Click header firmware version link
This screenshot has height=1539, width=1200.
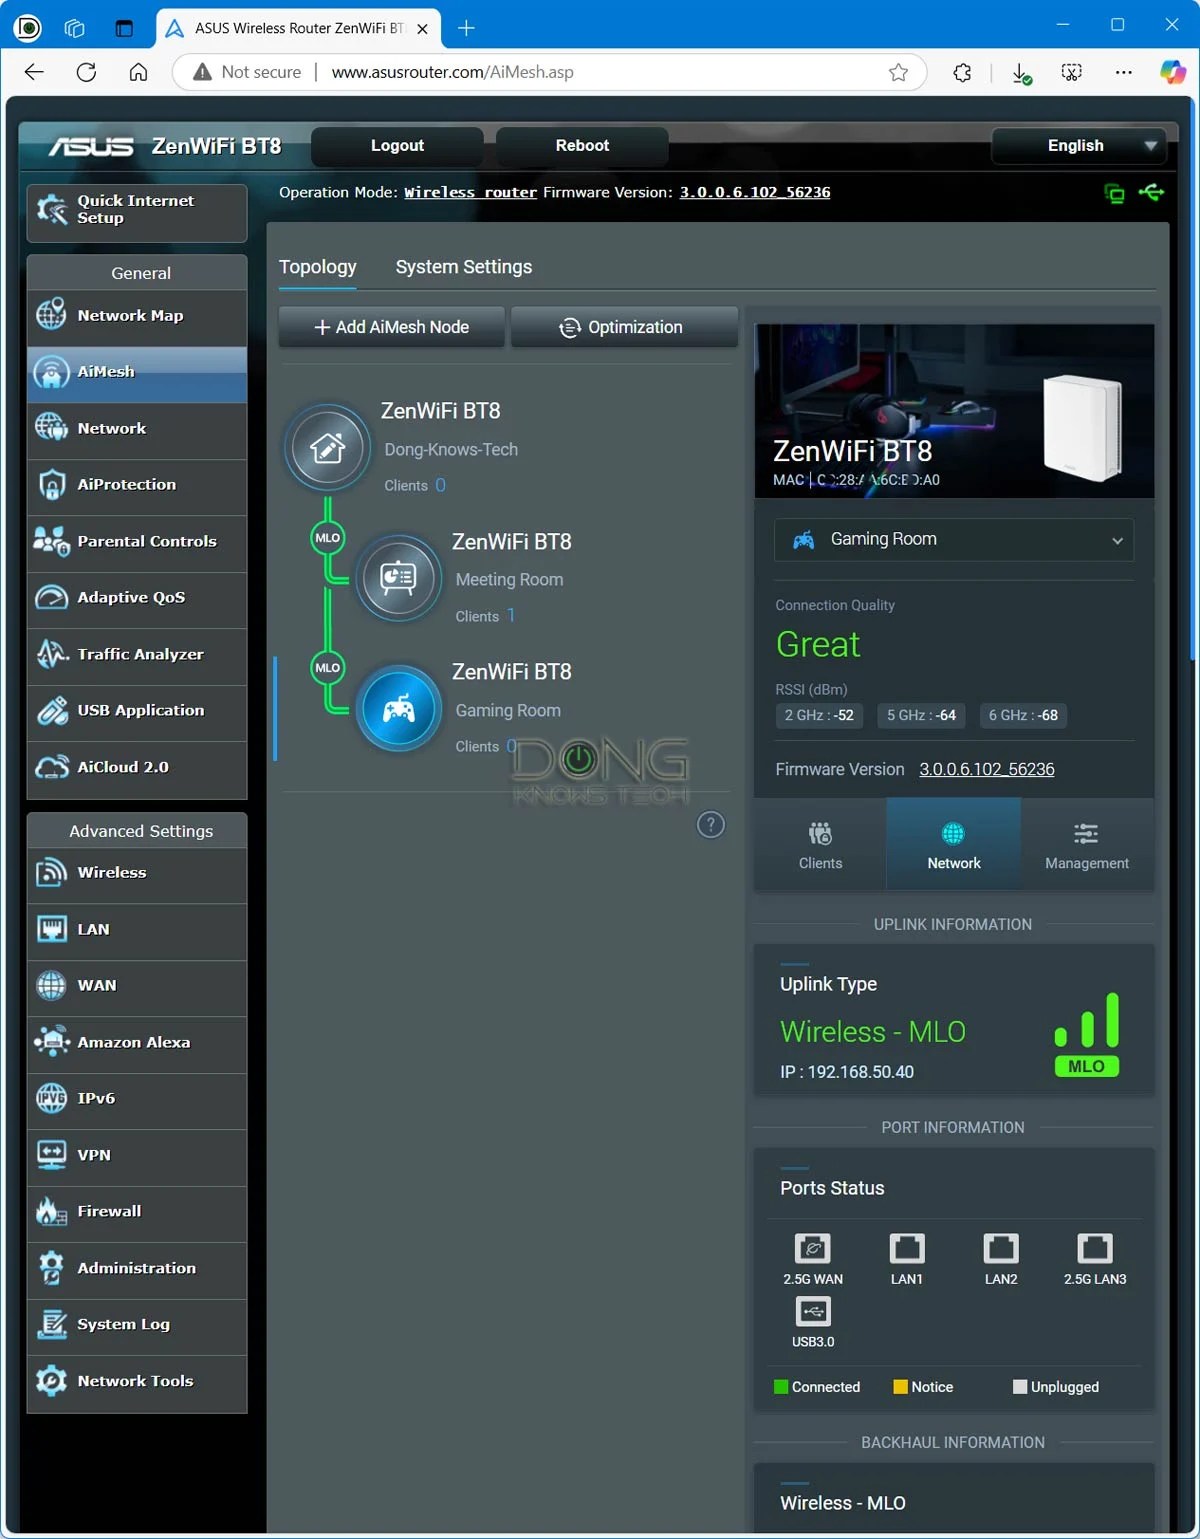tap(755, 192)
